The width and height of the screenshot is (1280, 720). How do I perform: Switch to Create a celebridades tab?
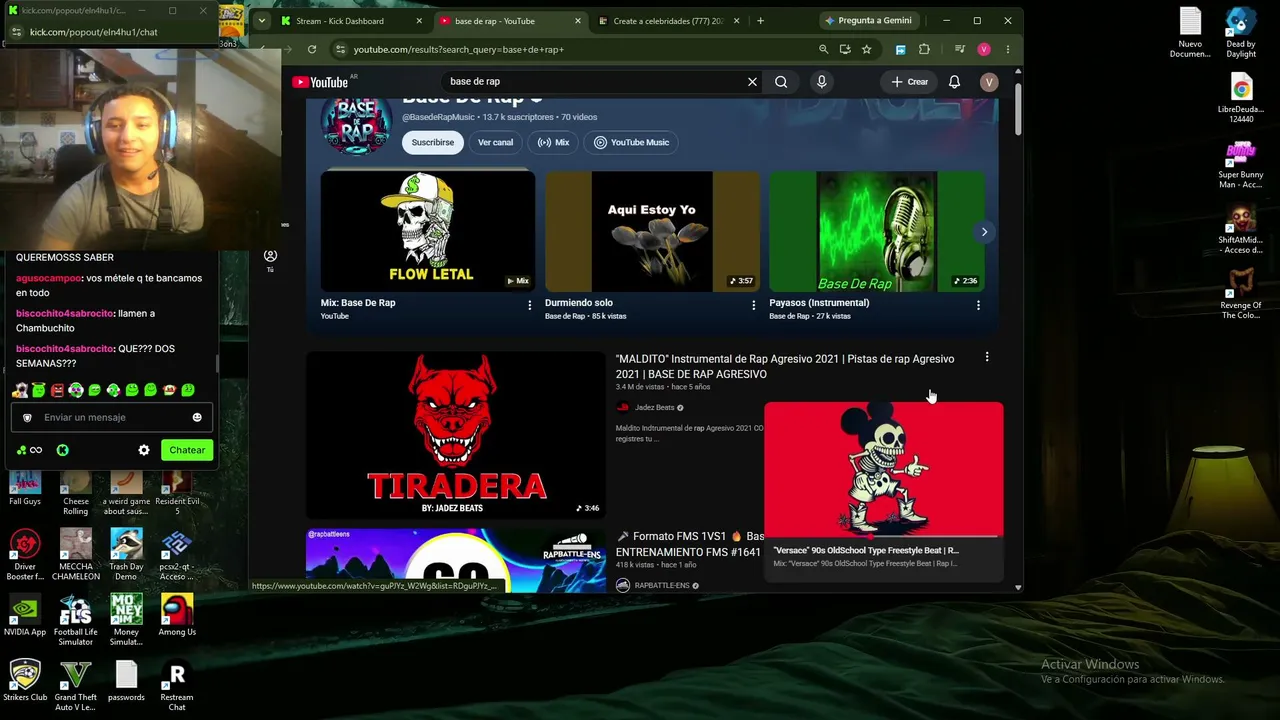pyautogui.click(x=668, y=20)
